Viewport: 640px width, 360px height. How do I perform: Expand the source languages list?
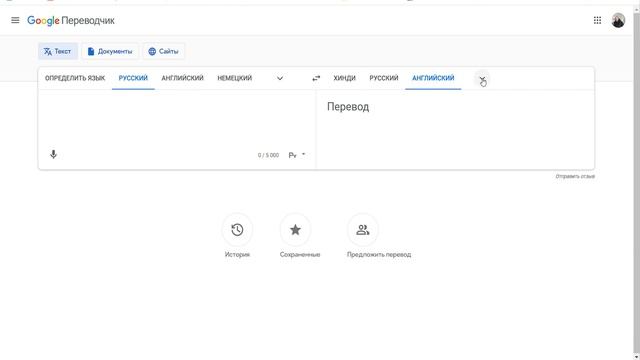point(280,78)
